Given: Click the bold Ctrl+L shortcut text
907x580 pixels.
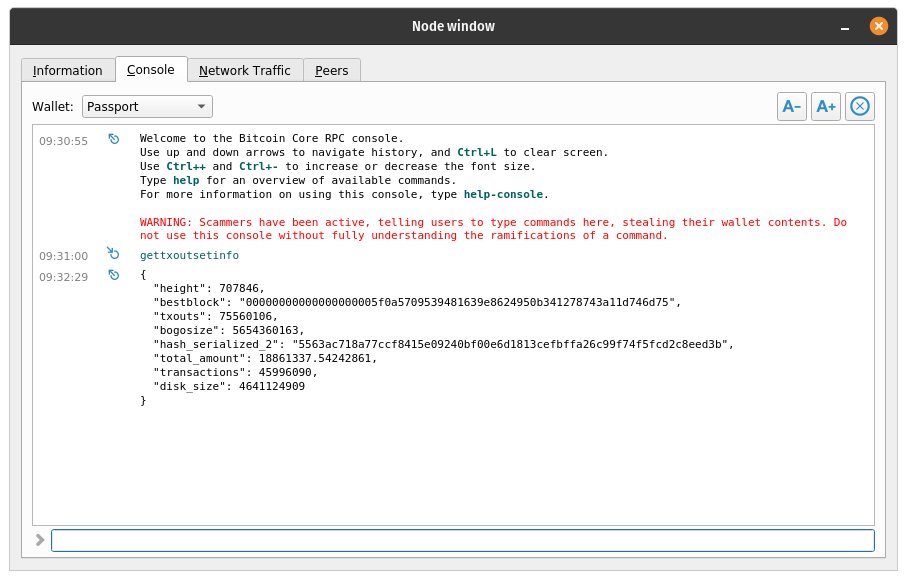Looking at the screenshot, I should tap(477, 152).
